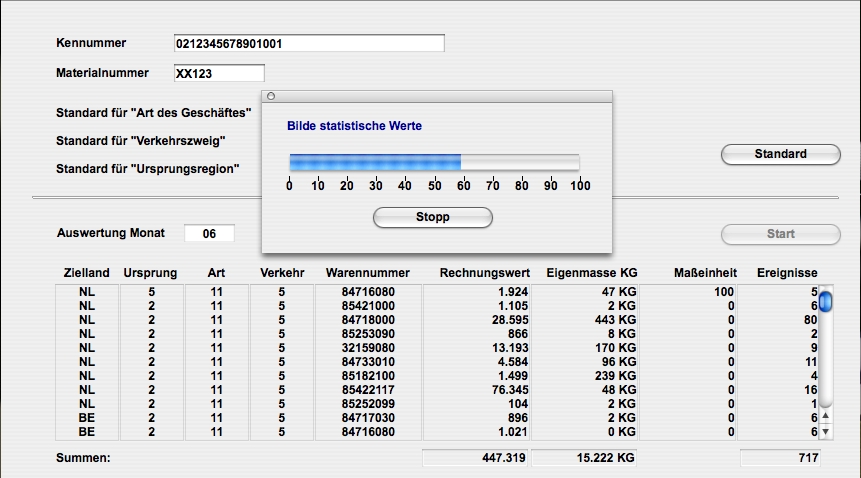The height and width of the screenshot is (478, 861).
Task: Click inside the Kennnummer input field
Action: tap(308, 44)
